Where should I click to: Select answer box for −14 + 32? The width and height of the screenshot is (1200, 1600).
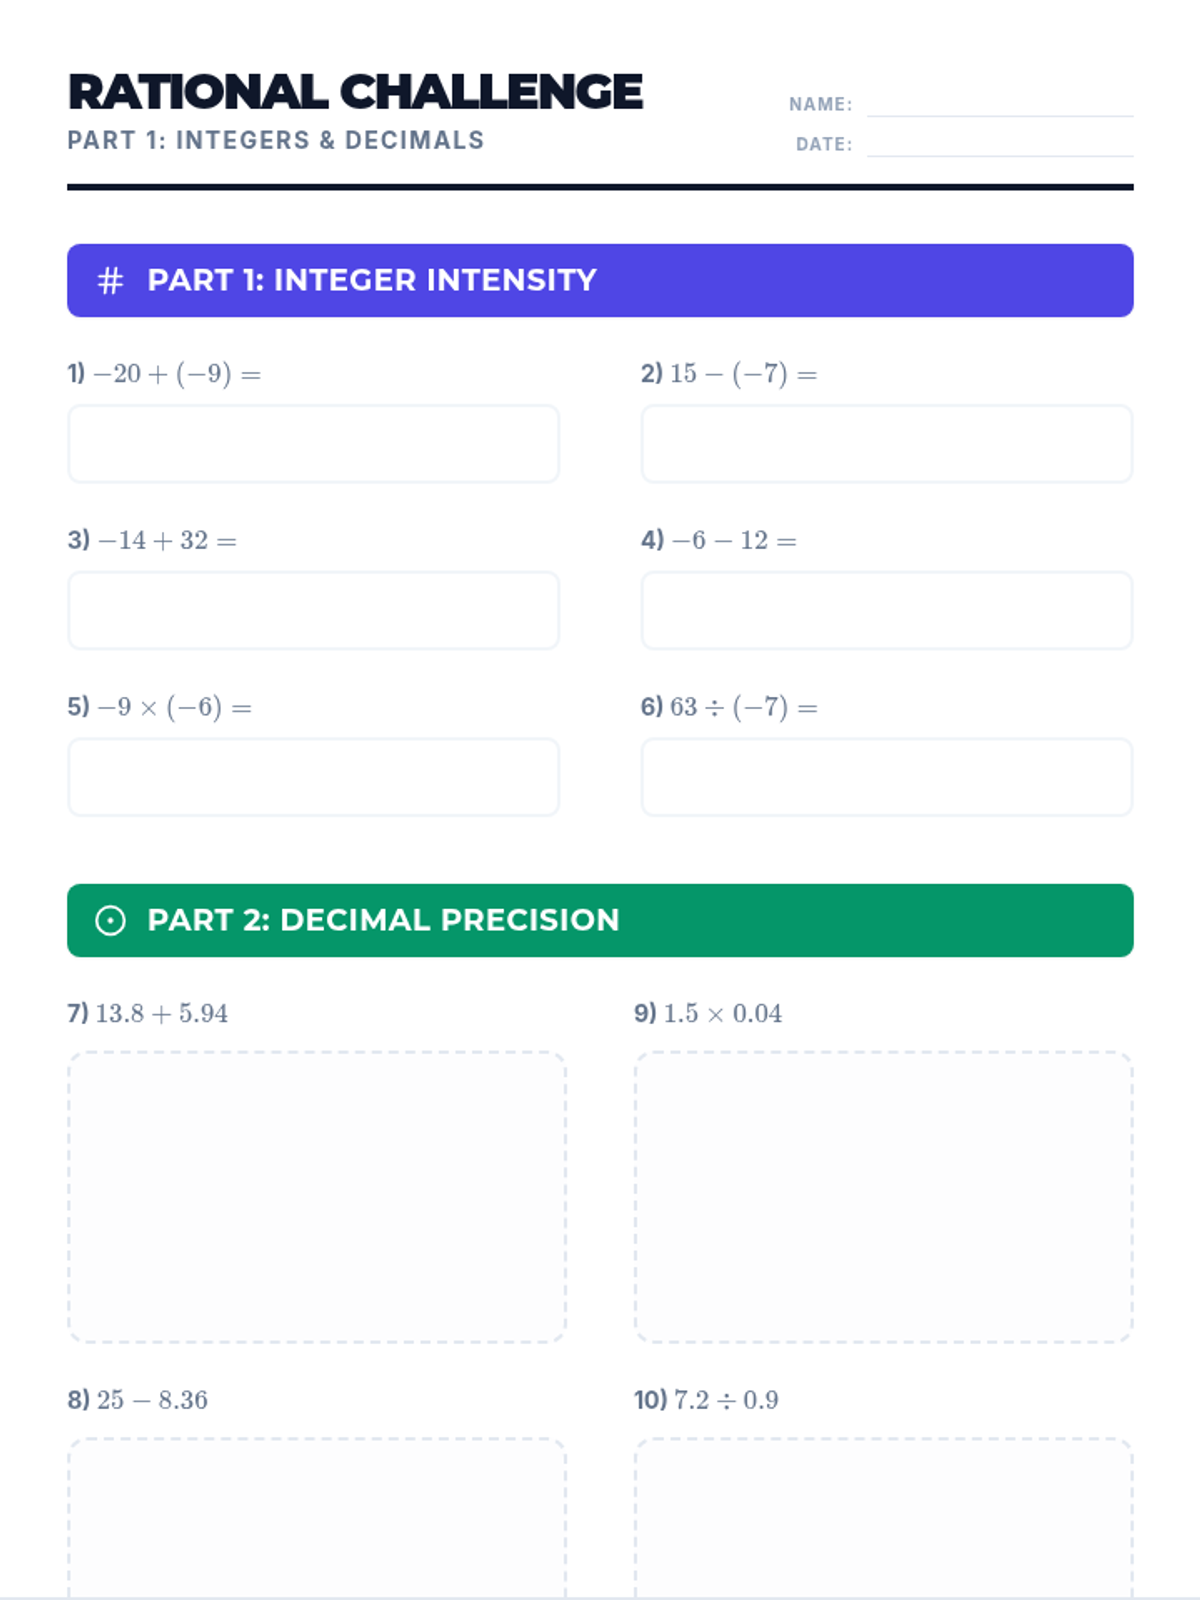coord(313,611)
